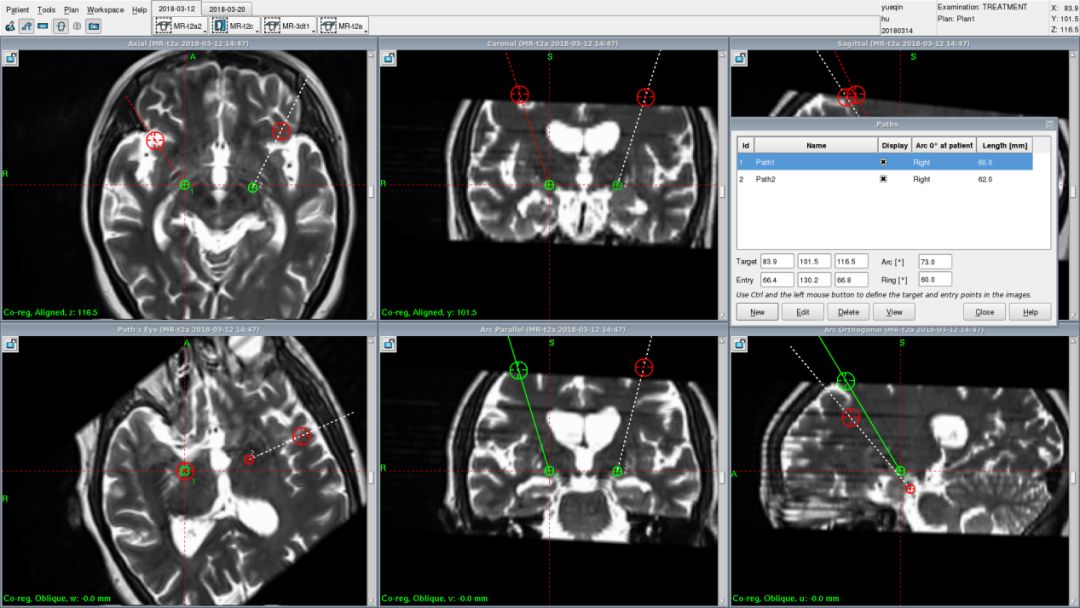Click the Id column header
This screenshot has height=608, width=1080.
tap(745, 145)
